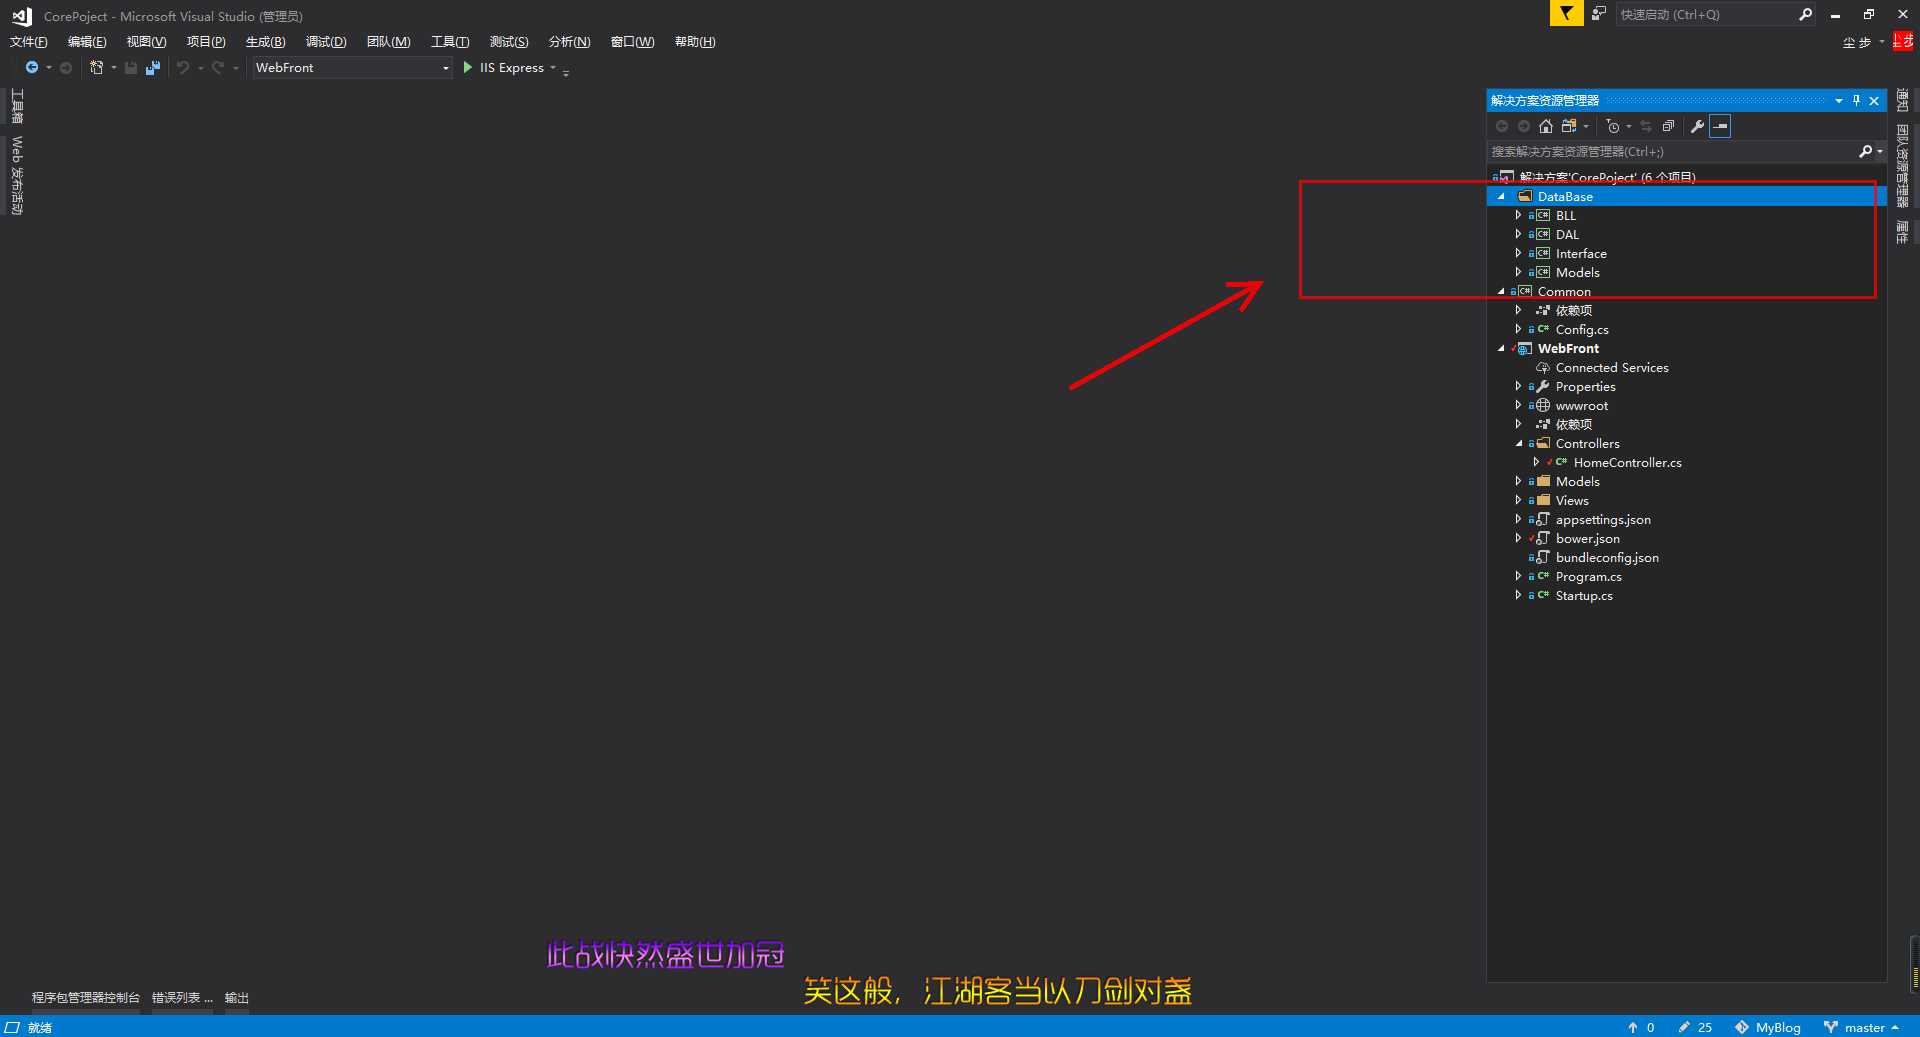Start debugging with the green play icon
Screen dimensions: 1920x1037
point(467,68)
